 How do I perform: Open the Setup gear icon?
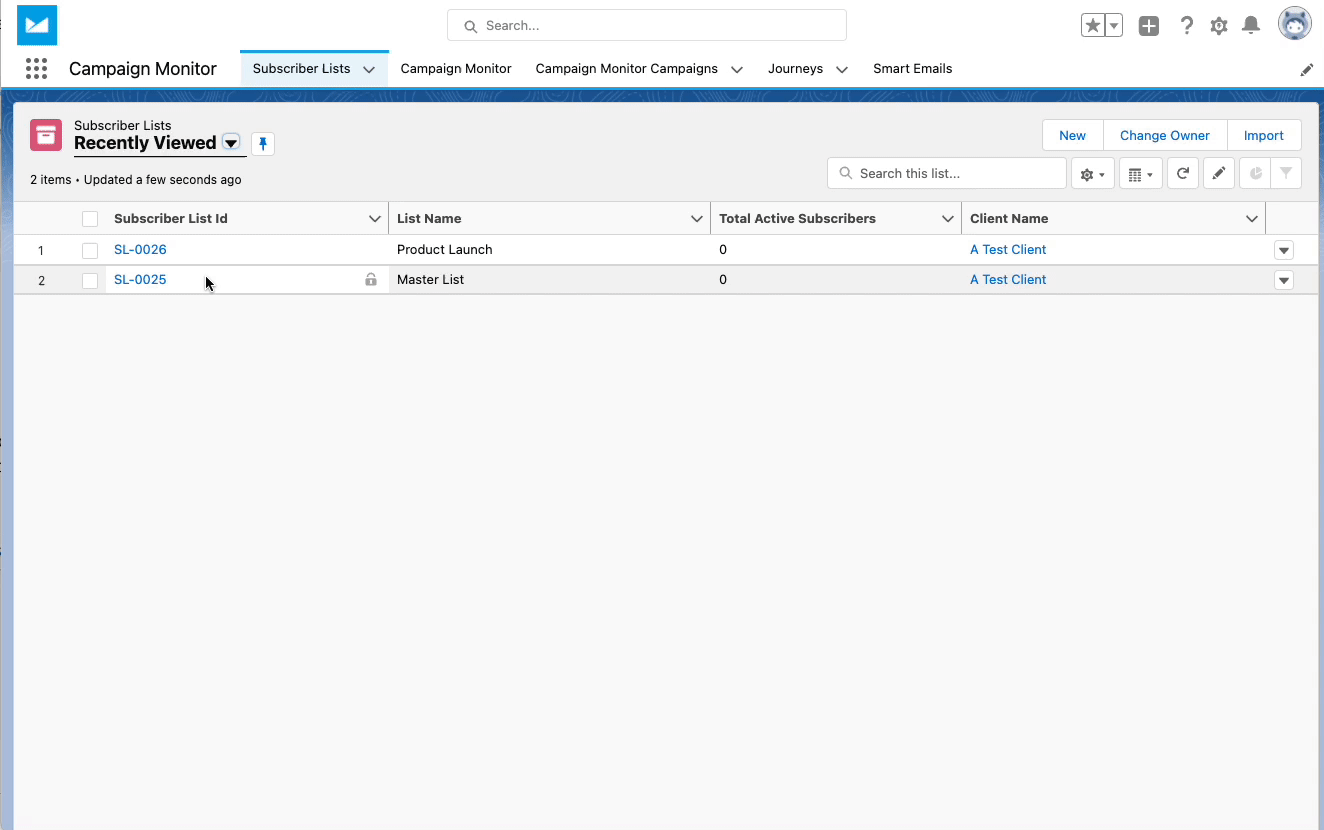click(x=1218, y=26)
